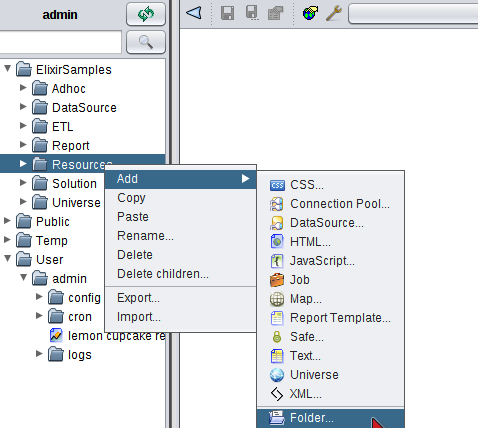This screenshot has width=478, height=428.
Task: Expand the logs folder arrow
Action: (39, 354)
